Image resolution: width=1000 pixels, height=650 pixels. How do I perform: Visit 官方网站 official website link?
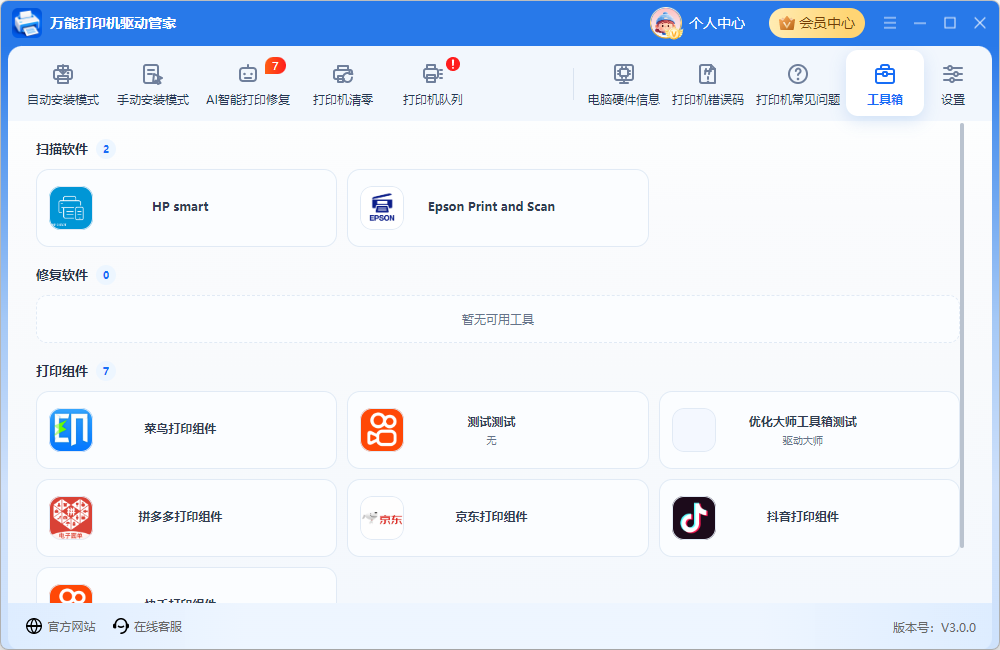pos(71,627)
